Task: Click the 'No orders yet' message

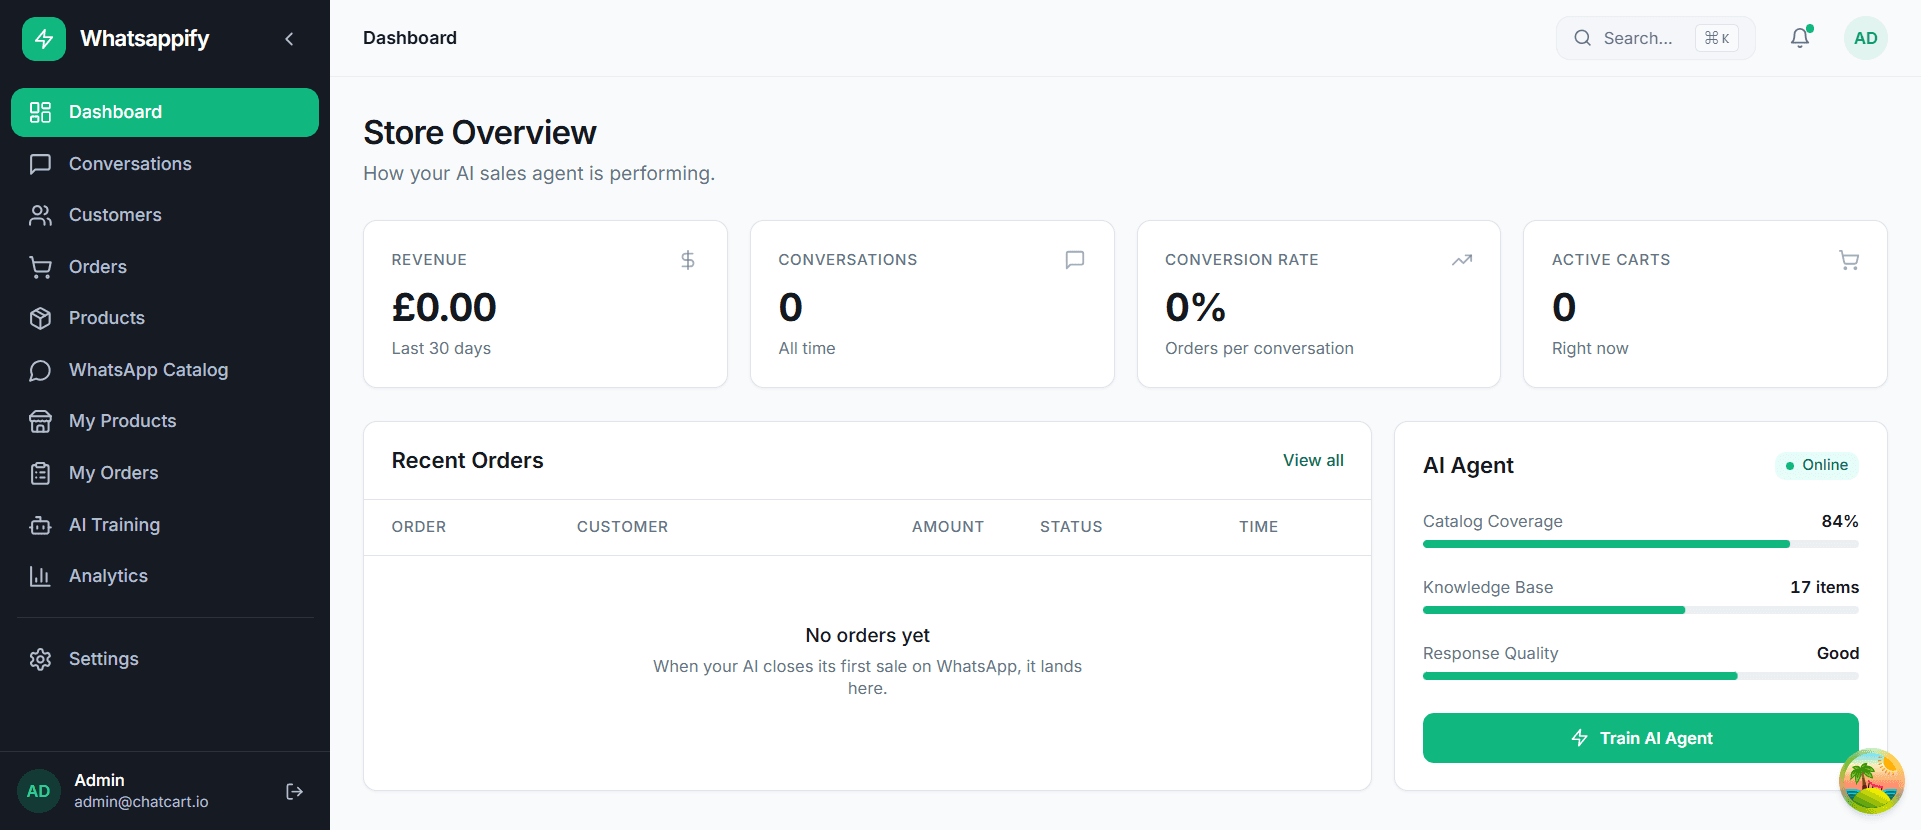Action: pos(867,635)
